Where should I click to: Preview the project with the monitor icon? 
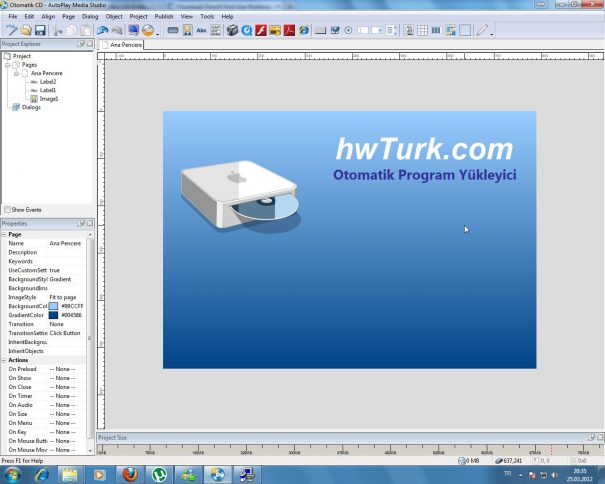point(134,30)
